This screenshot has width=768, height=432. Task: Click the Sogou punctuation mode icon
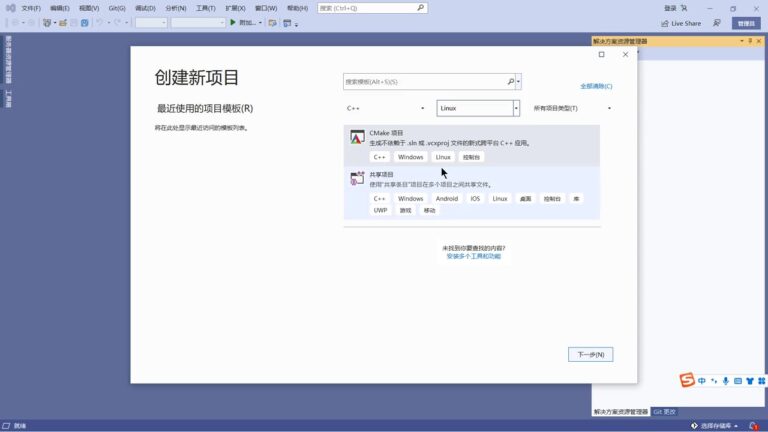[x=714, y=381]
